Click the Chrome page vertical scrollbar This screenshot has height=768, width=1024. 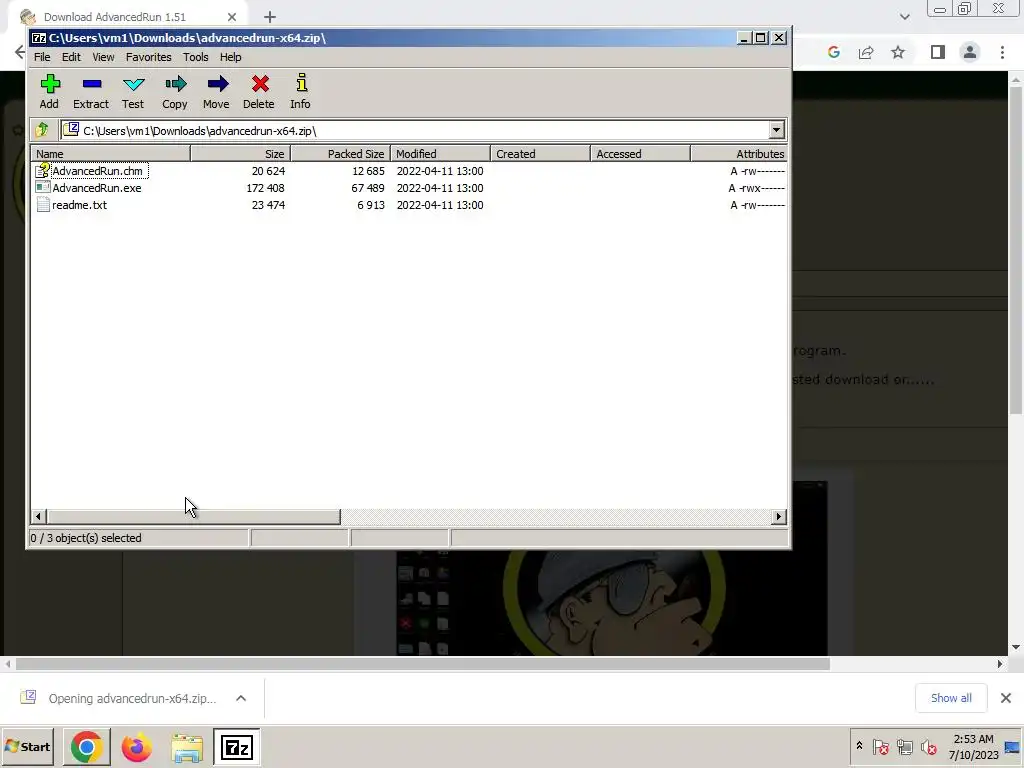pyautogui.click(x=1016, y=250)
